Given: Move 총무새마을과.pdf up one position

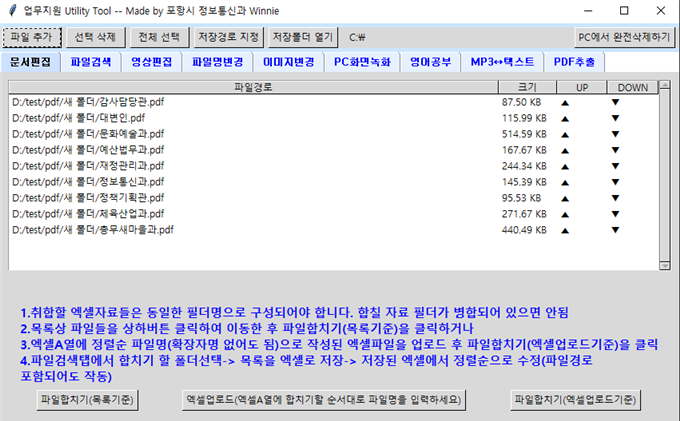Looking at the screenshot, I should 564,230.
